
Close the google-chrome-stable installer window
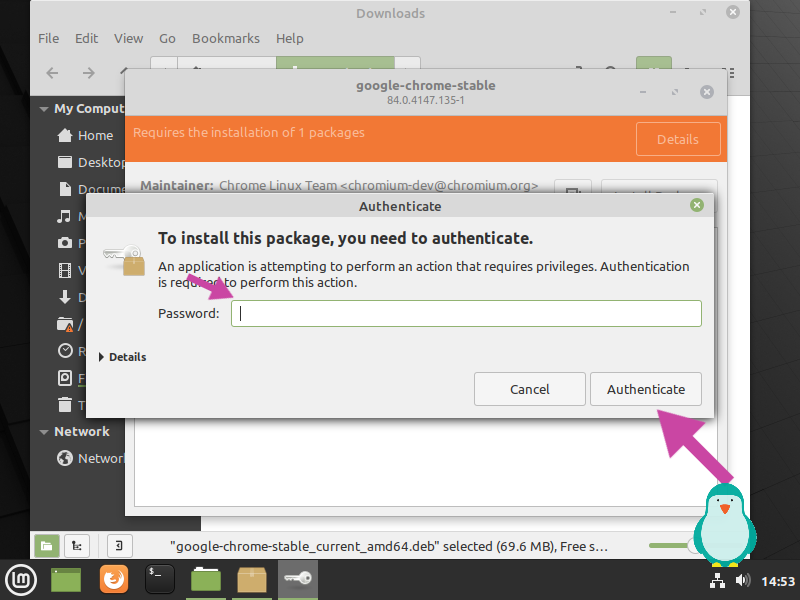[x=707, y=92]
